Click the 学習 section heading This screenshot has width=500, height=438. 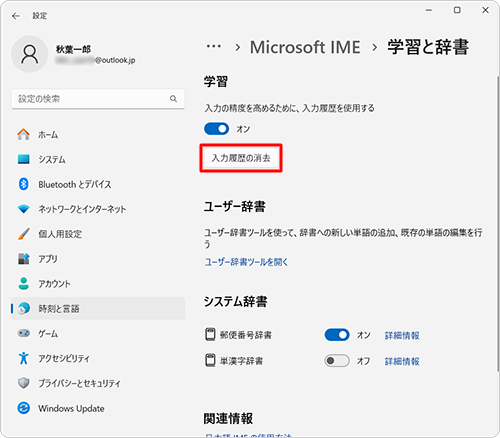coord(216,82)
